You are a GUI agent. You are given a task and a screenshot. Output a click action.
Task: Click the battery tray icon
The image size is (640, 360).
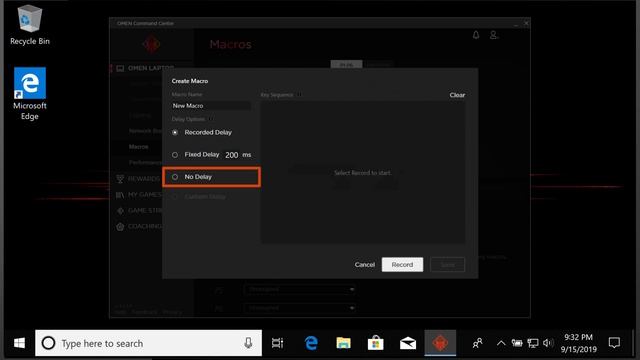pos(517,343)
